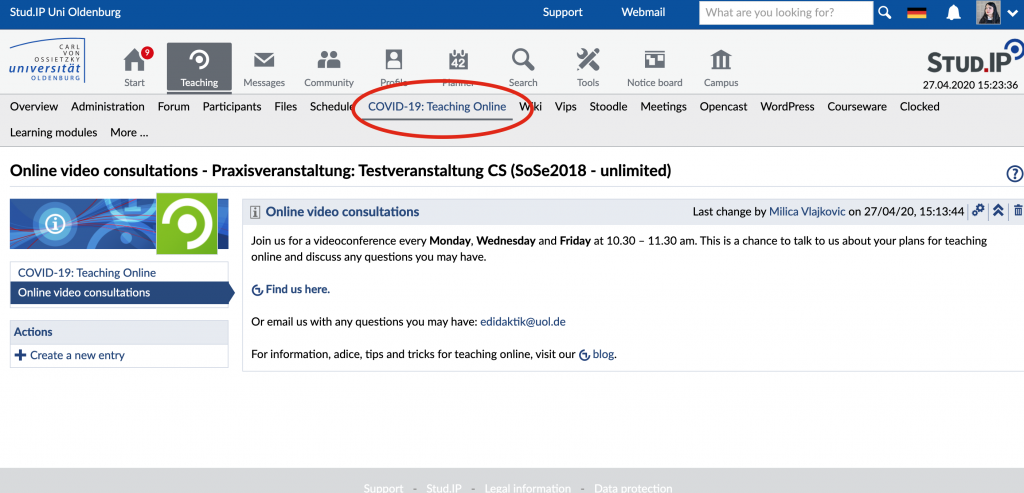Open Participants tab
The height and width of the screenshot is (493, 1024).
(x=232, y=106)
